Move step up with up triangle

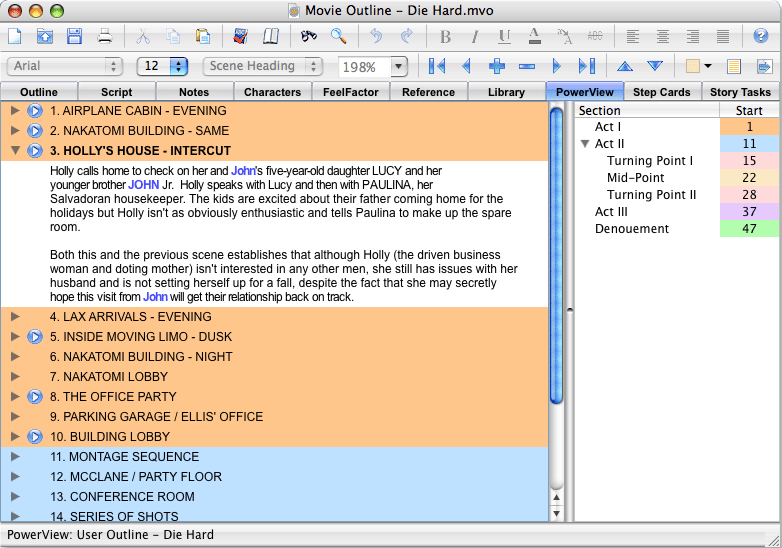(625, 66)
